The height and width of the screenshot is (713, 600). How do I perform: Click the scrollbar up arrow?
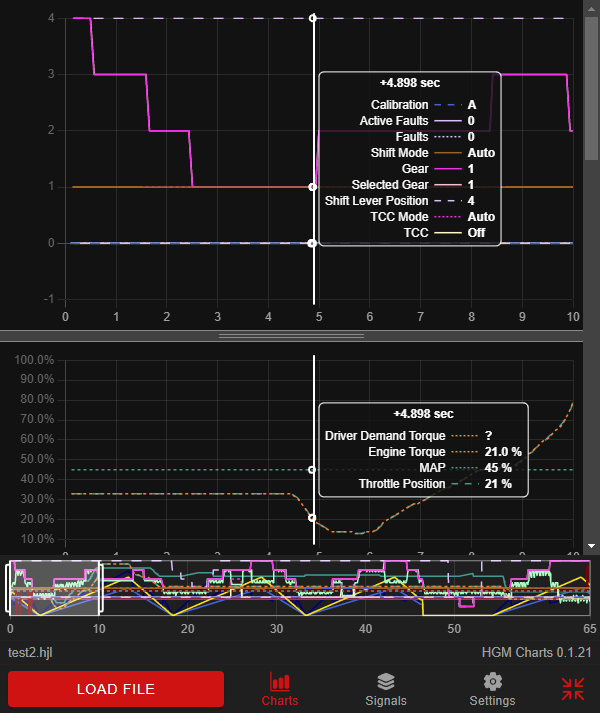point(591,8)
